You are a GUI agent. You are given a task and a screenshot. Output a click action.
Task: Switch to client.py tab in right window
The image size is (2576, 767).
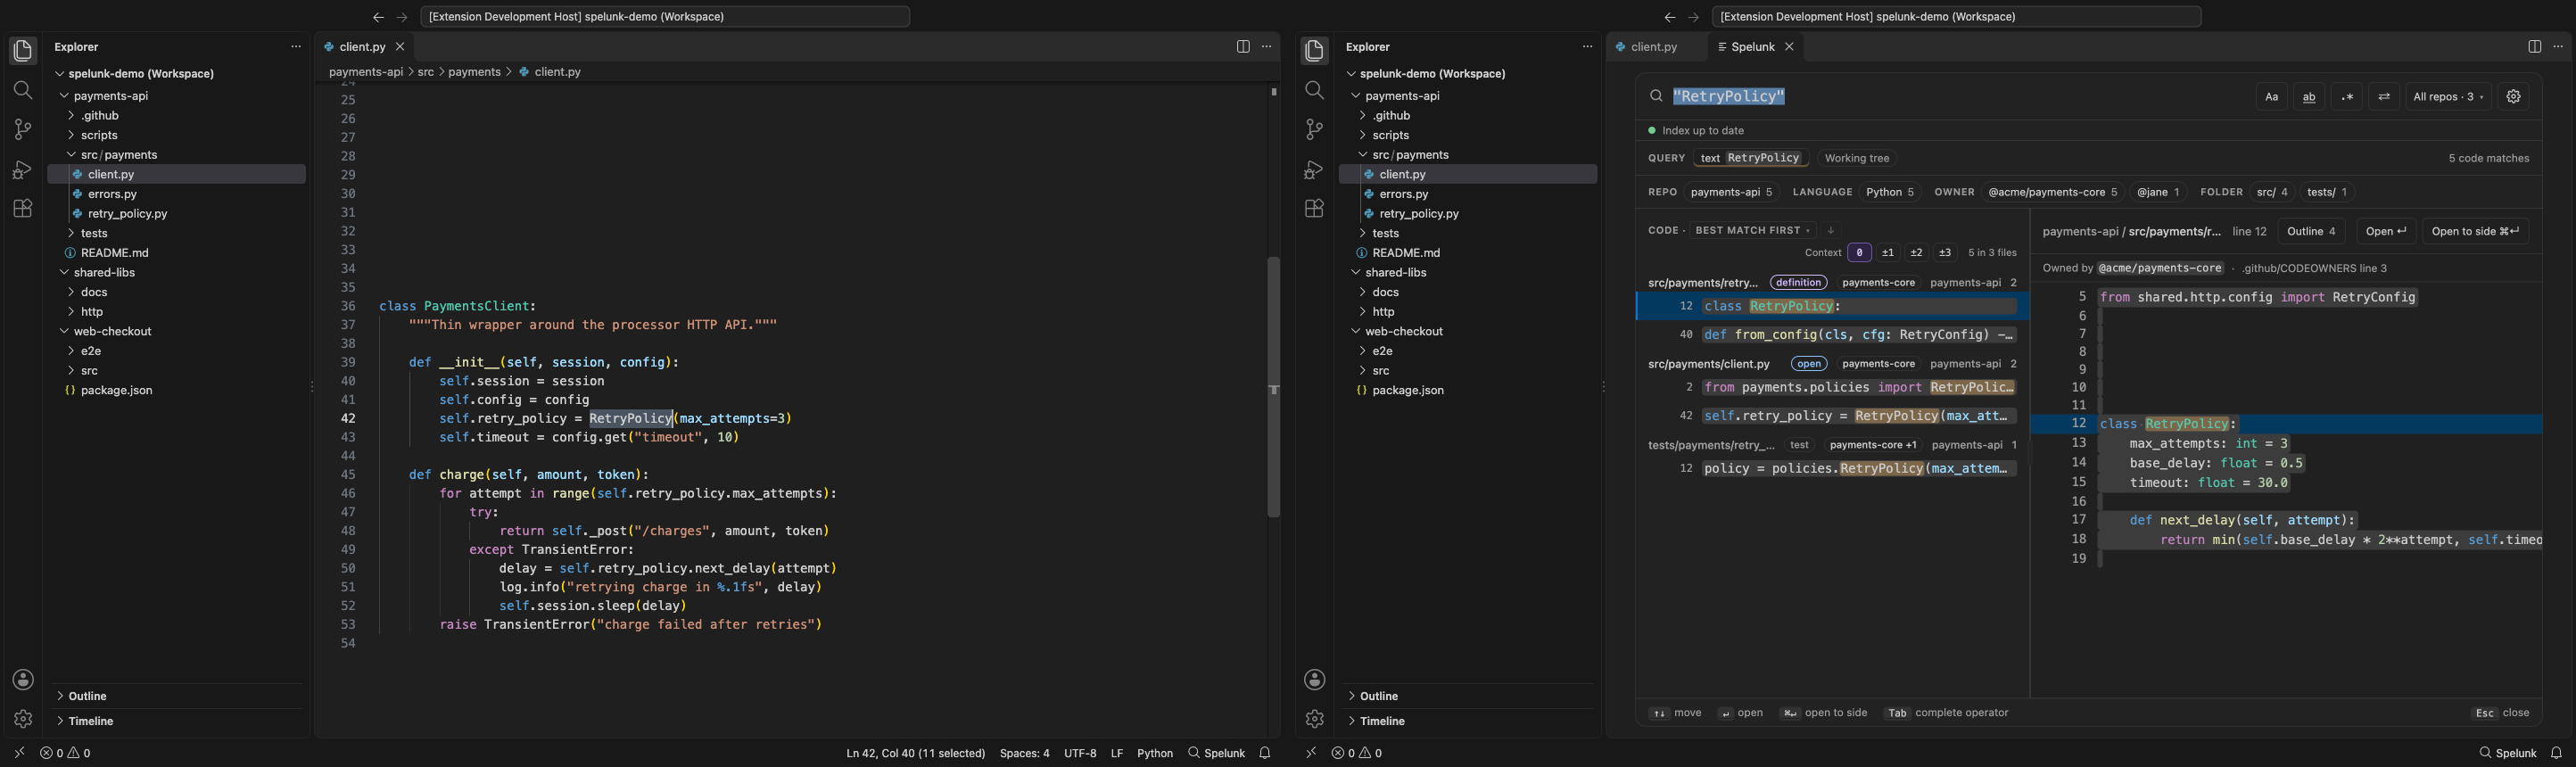click(x=1654, y=47)
